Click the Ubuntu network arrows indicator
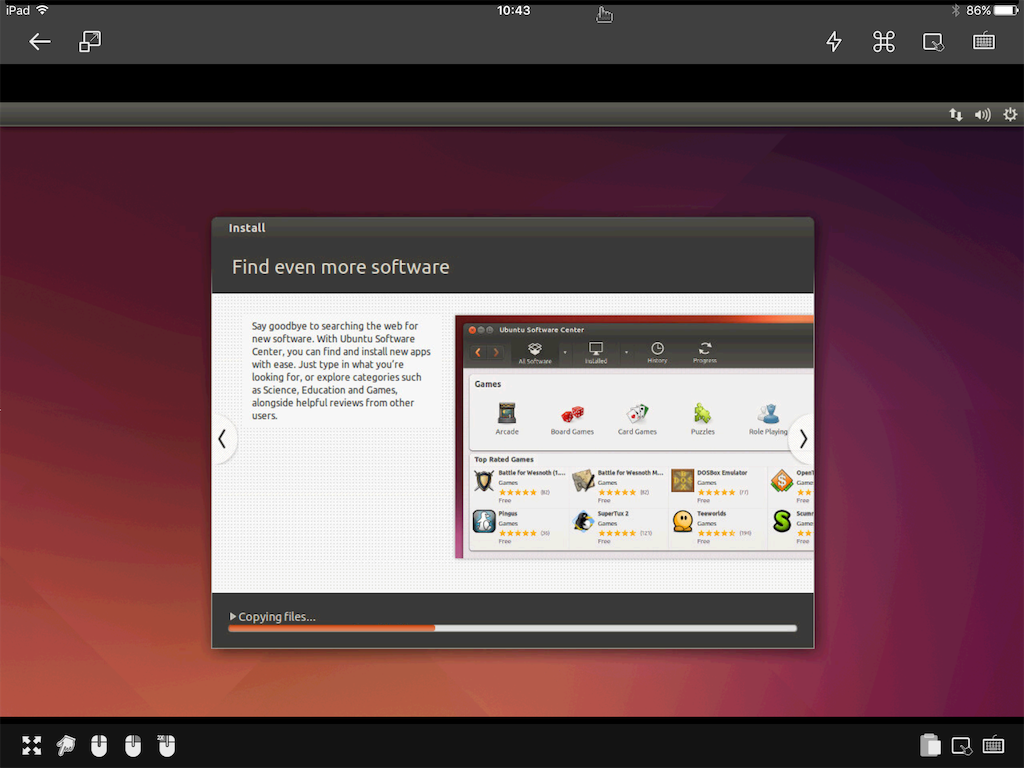This screenshot has width=1024, height=768. coord(955,115)
